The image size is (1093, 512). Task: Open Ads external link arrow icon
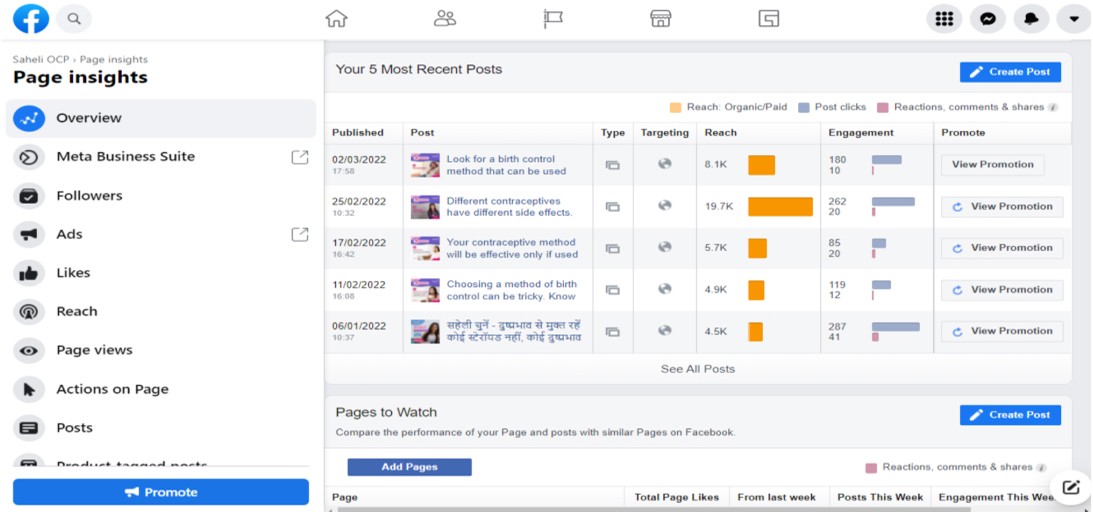coord(299,234)
